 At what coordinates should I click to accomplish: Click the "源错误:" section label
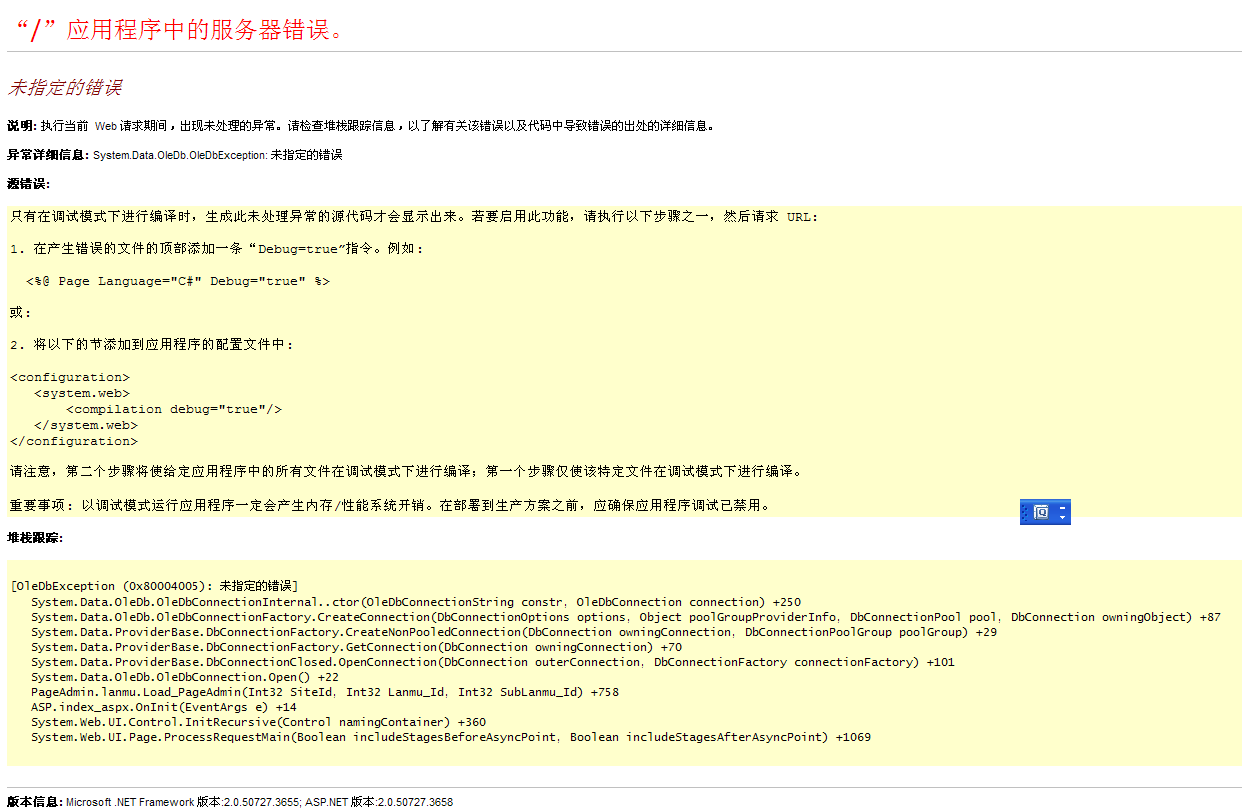[28, 184]
